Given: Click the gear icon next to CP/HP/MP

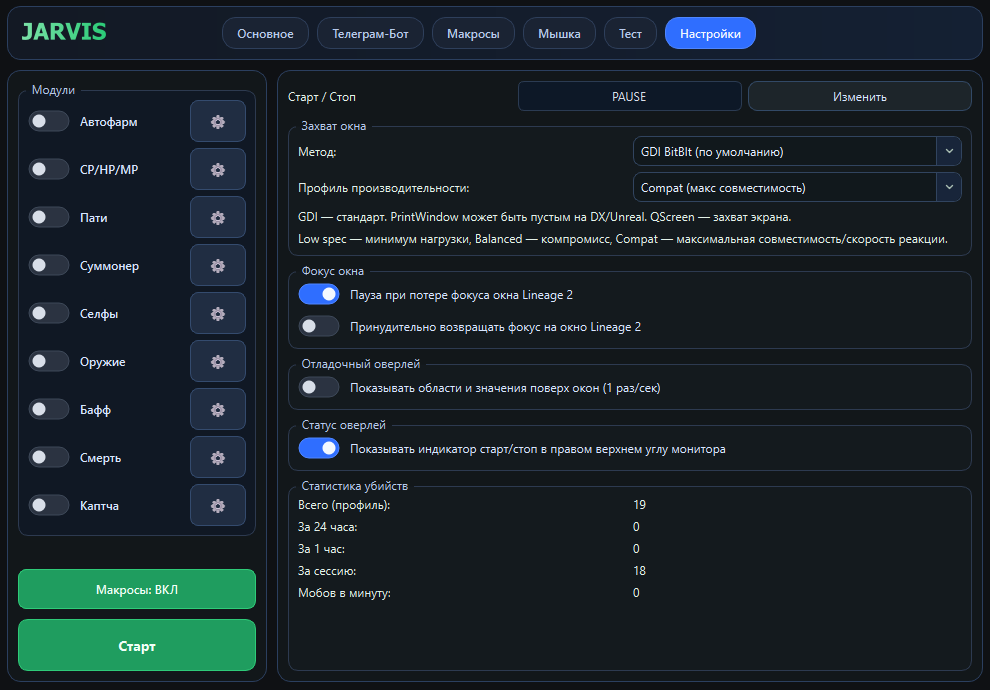Looking at the screenshot, I should (217, 170).
